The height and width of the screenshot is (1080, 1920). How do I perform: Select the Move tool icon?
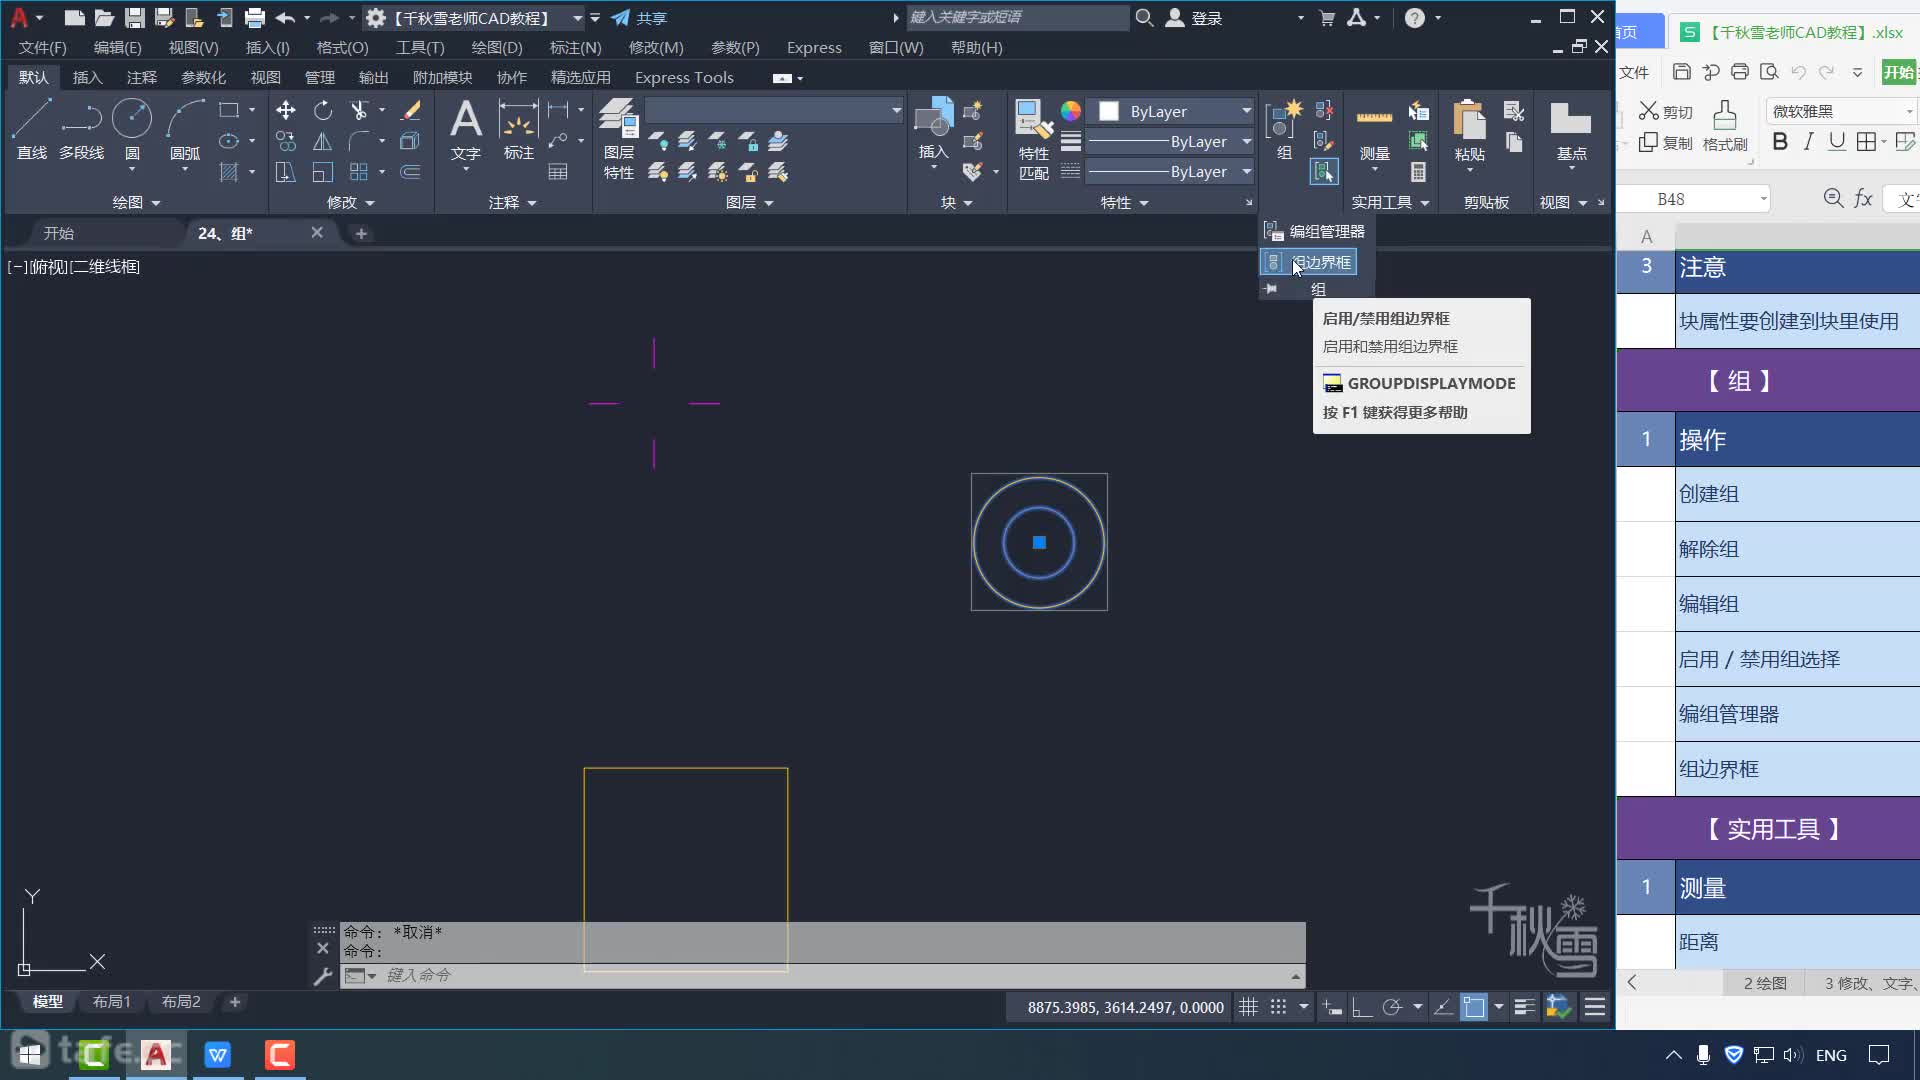point(286,110)
